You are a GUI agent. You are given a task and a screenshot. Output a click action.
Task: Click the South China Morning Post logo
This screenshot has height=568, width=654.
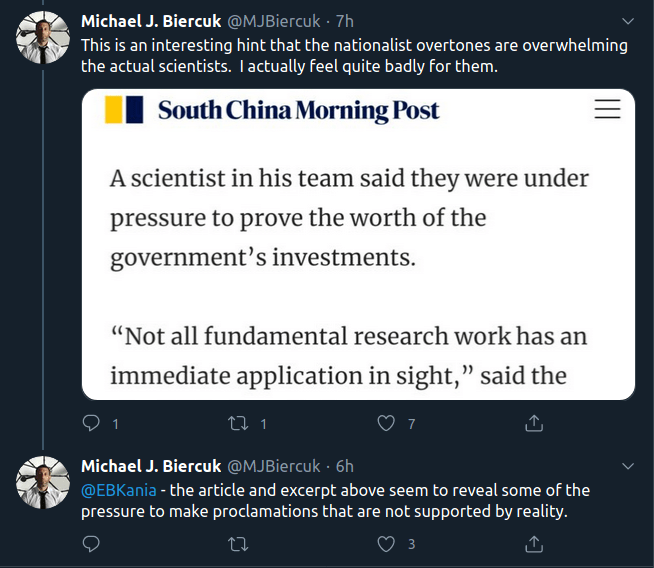coord(272,110)
